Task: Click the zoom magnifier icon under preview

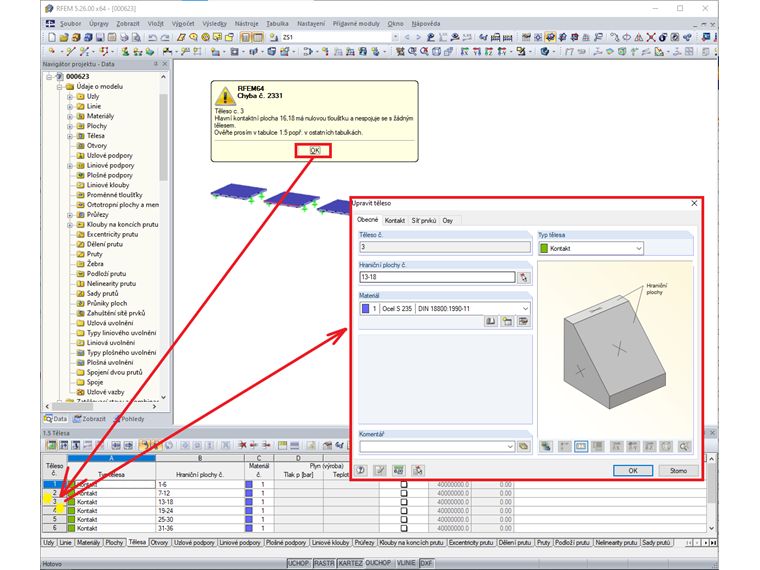Action: click(x=683, y=446)
